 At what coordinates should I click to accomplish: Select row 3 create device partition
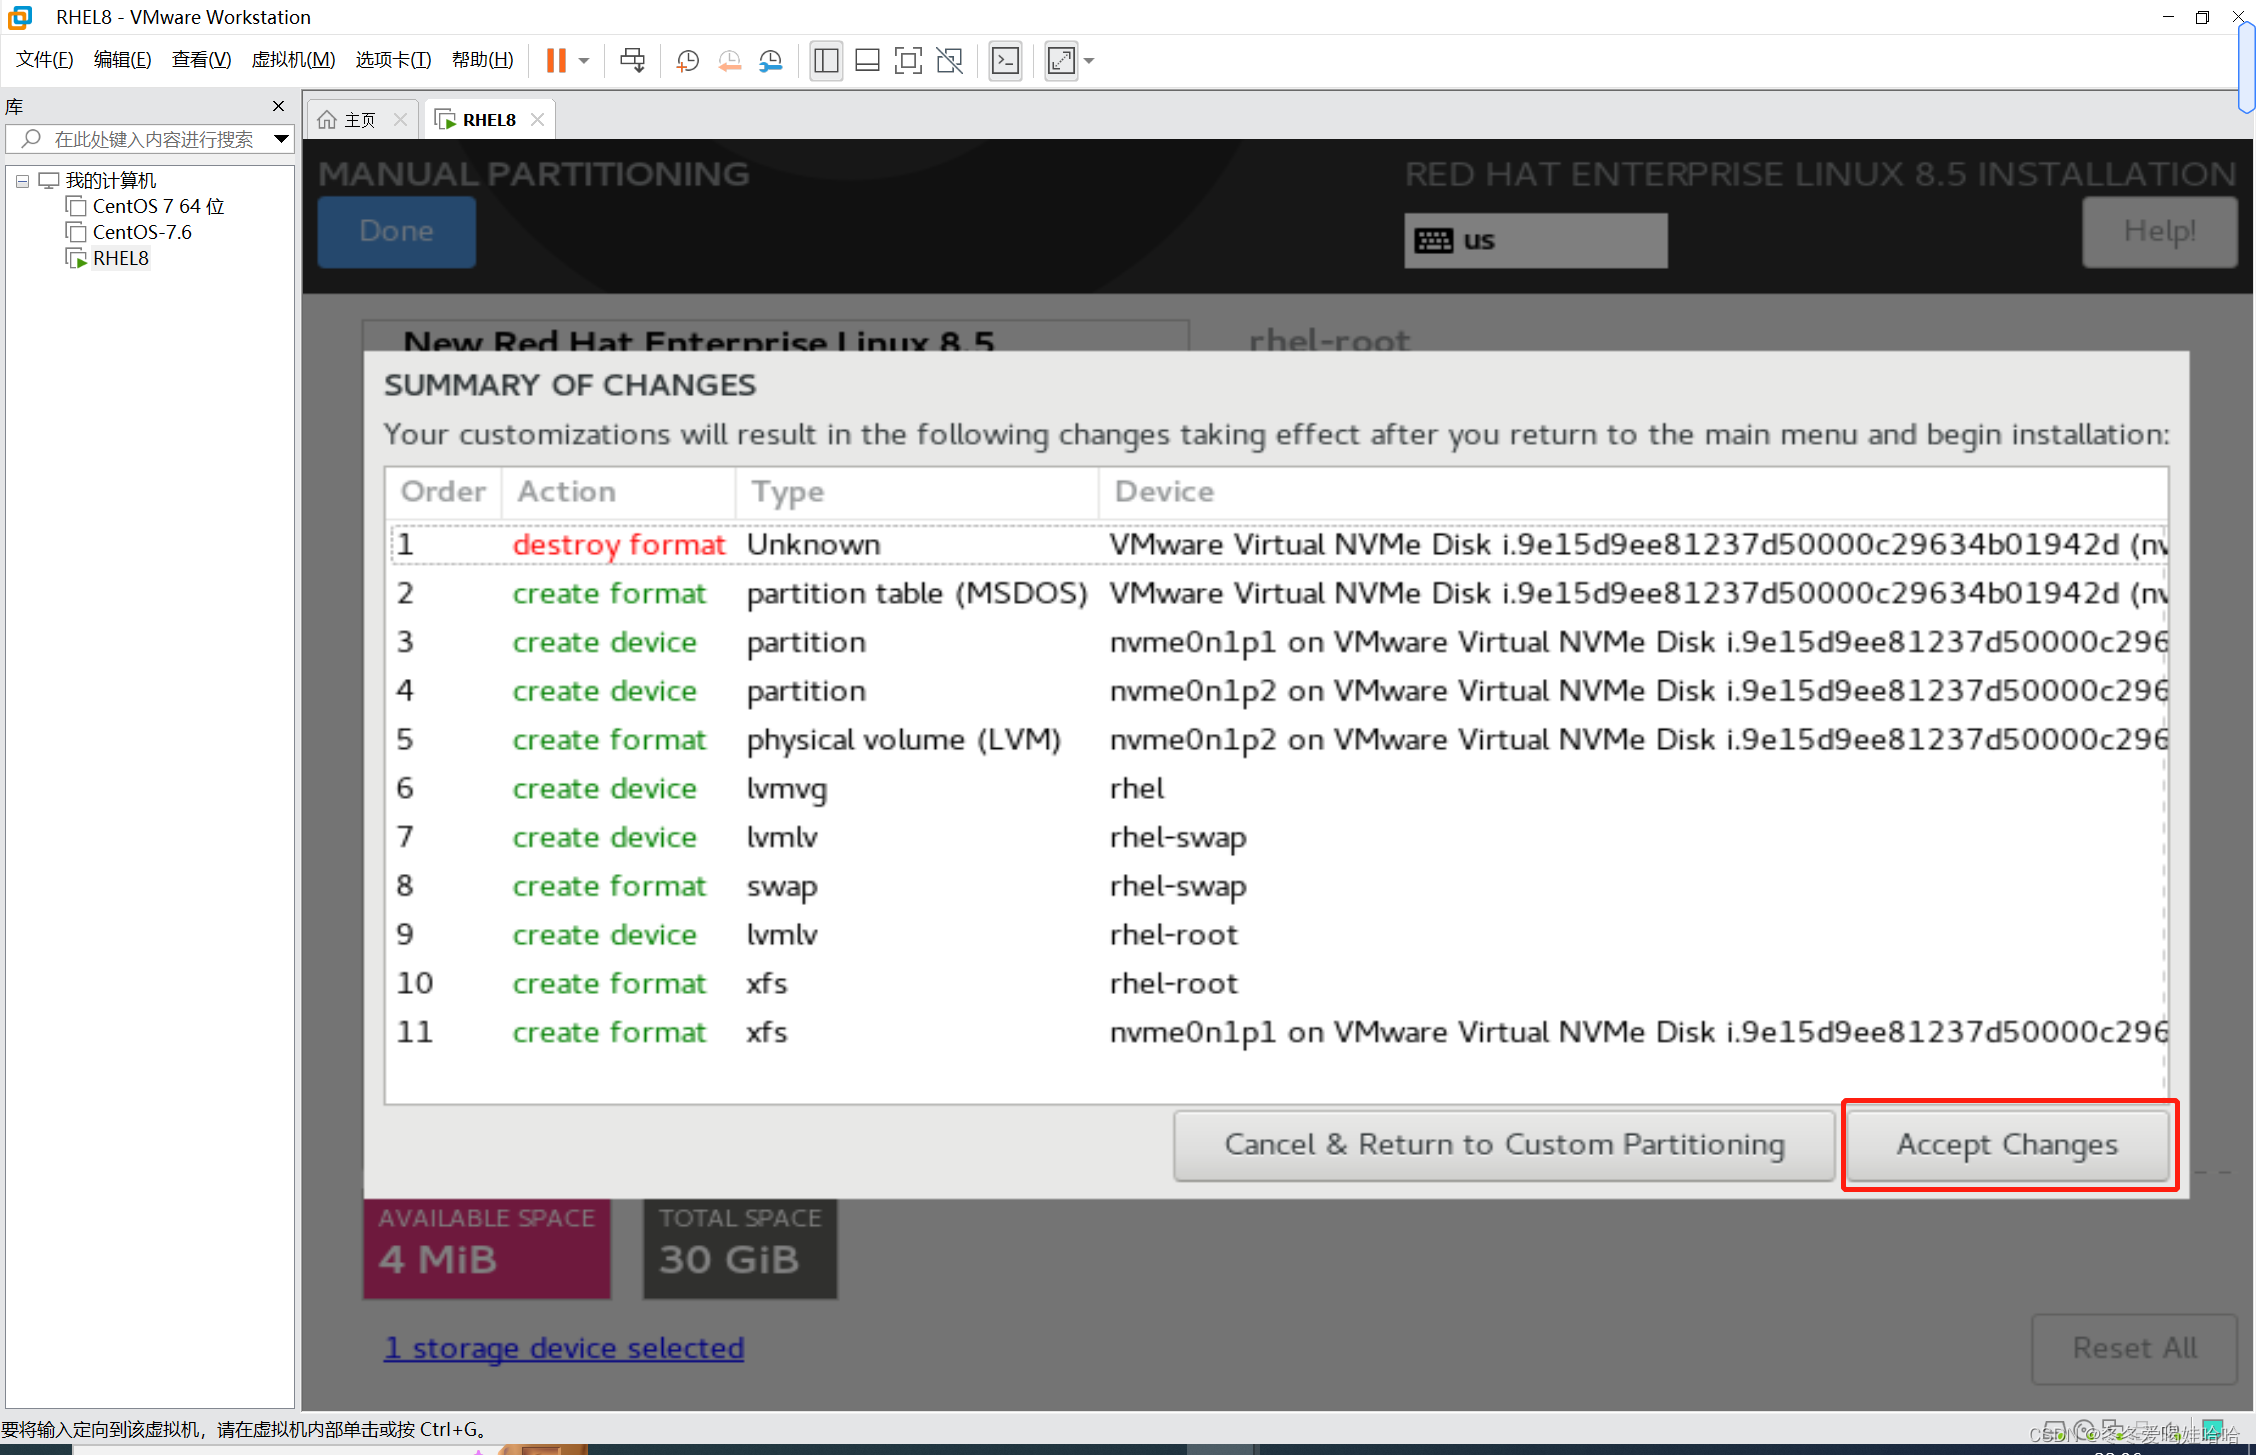1277,642
